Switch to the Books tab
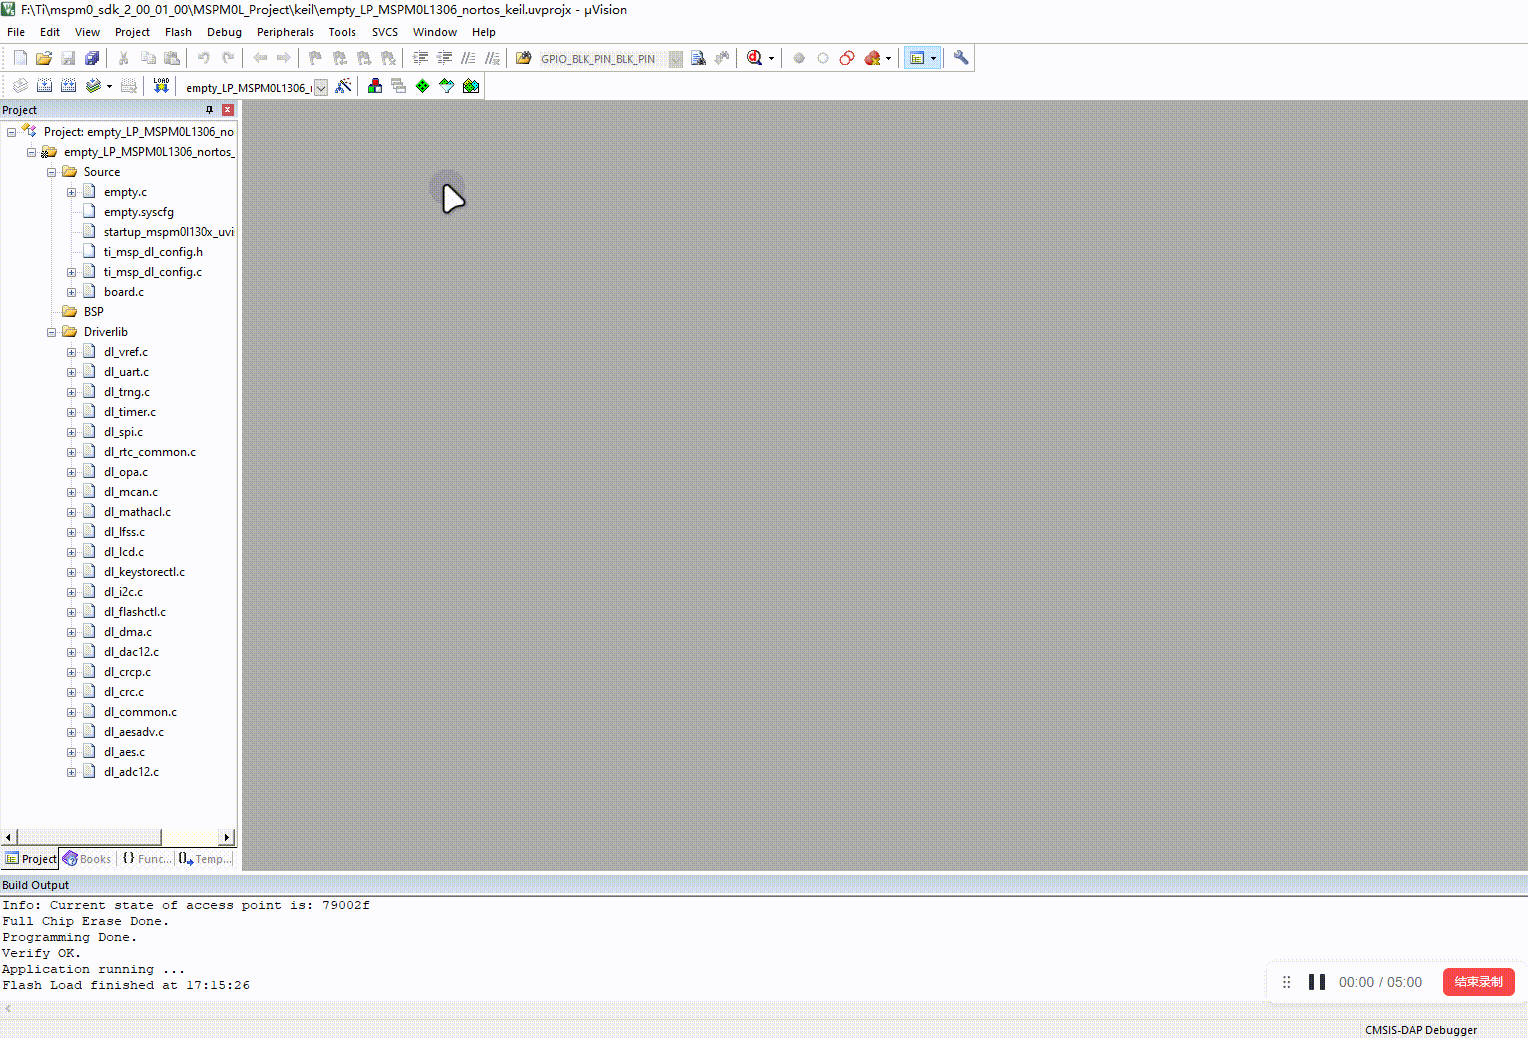1528x1038 pixels. tap(87, 859)
